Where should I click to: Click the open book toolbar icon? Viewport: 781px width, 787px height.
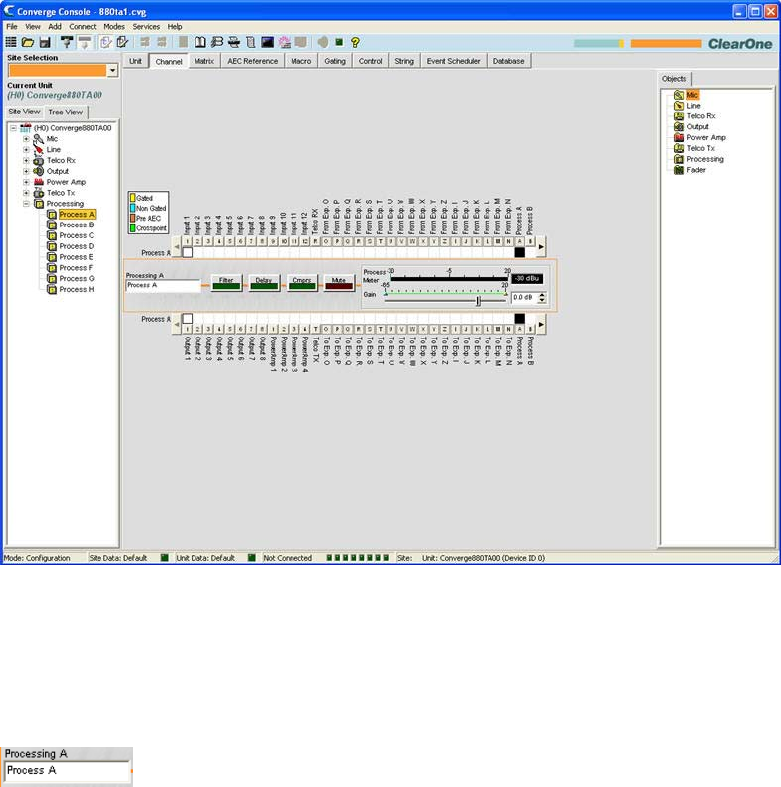pos(200,42)
